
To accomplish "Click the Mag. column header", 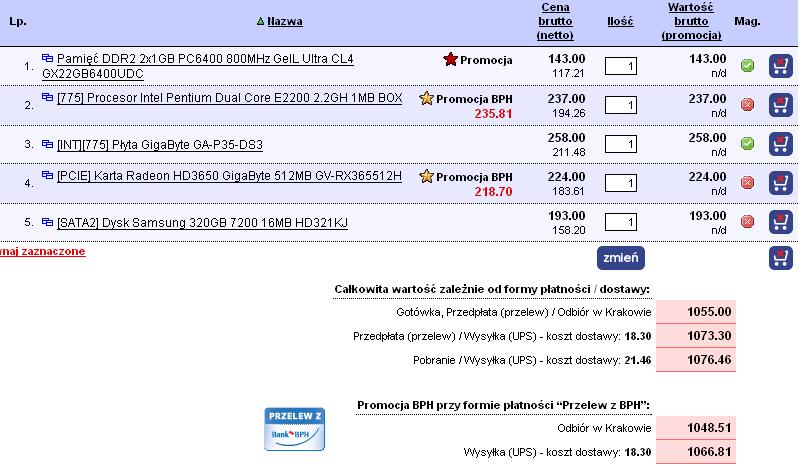I will click(747, 21).
